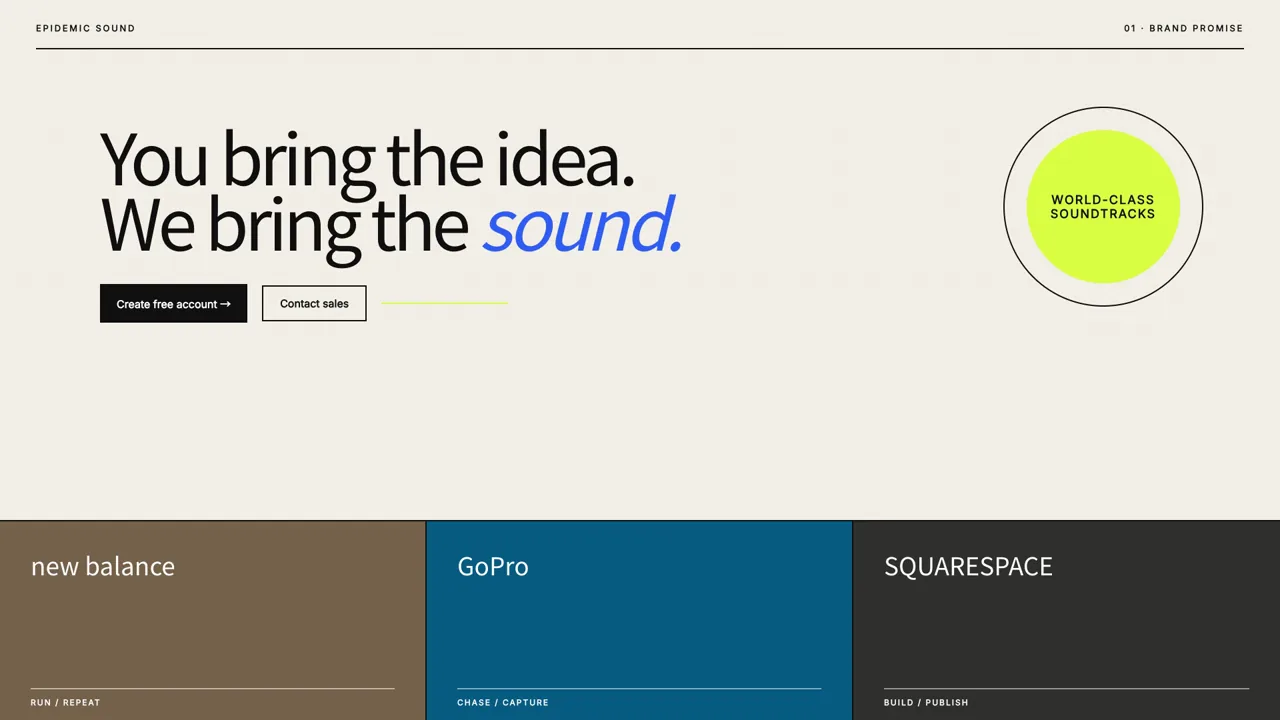
Task: Click the RUN / REPEAT caption
Action: click(x=65, y=702)
